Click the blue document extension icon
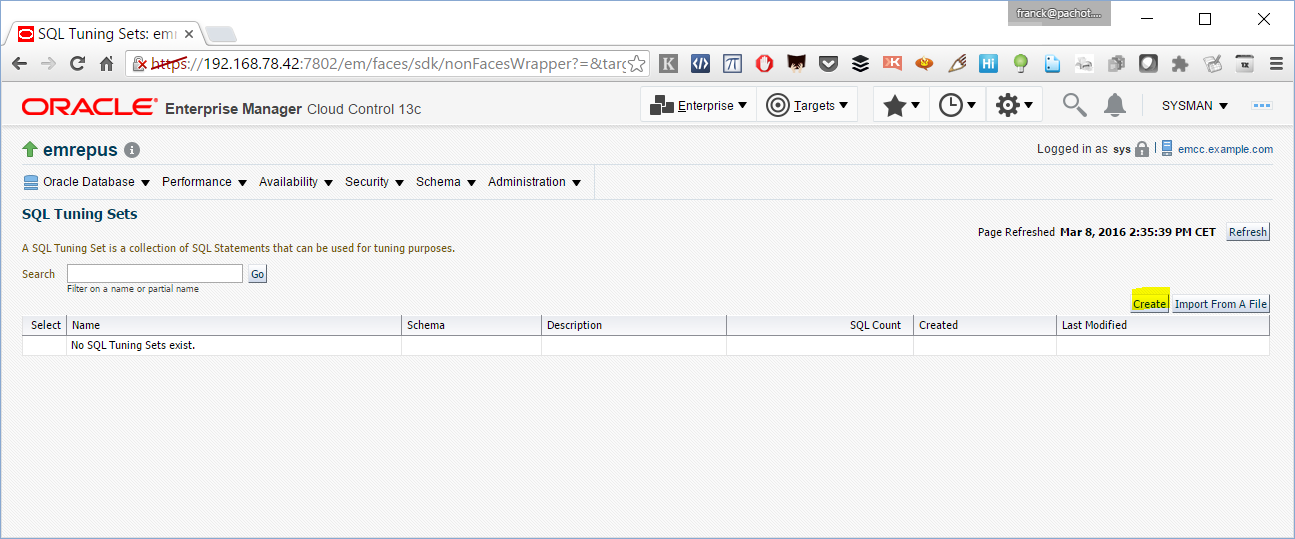This screenshot has width=1295, height=539. coord(1052,63)
